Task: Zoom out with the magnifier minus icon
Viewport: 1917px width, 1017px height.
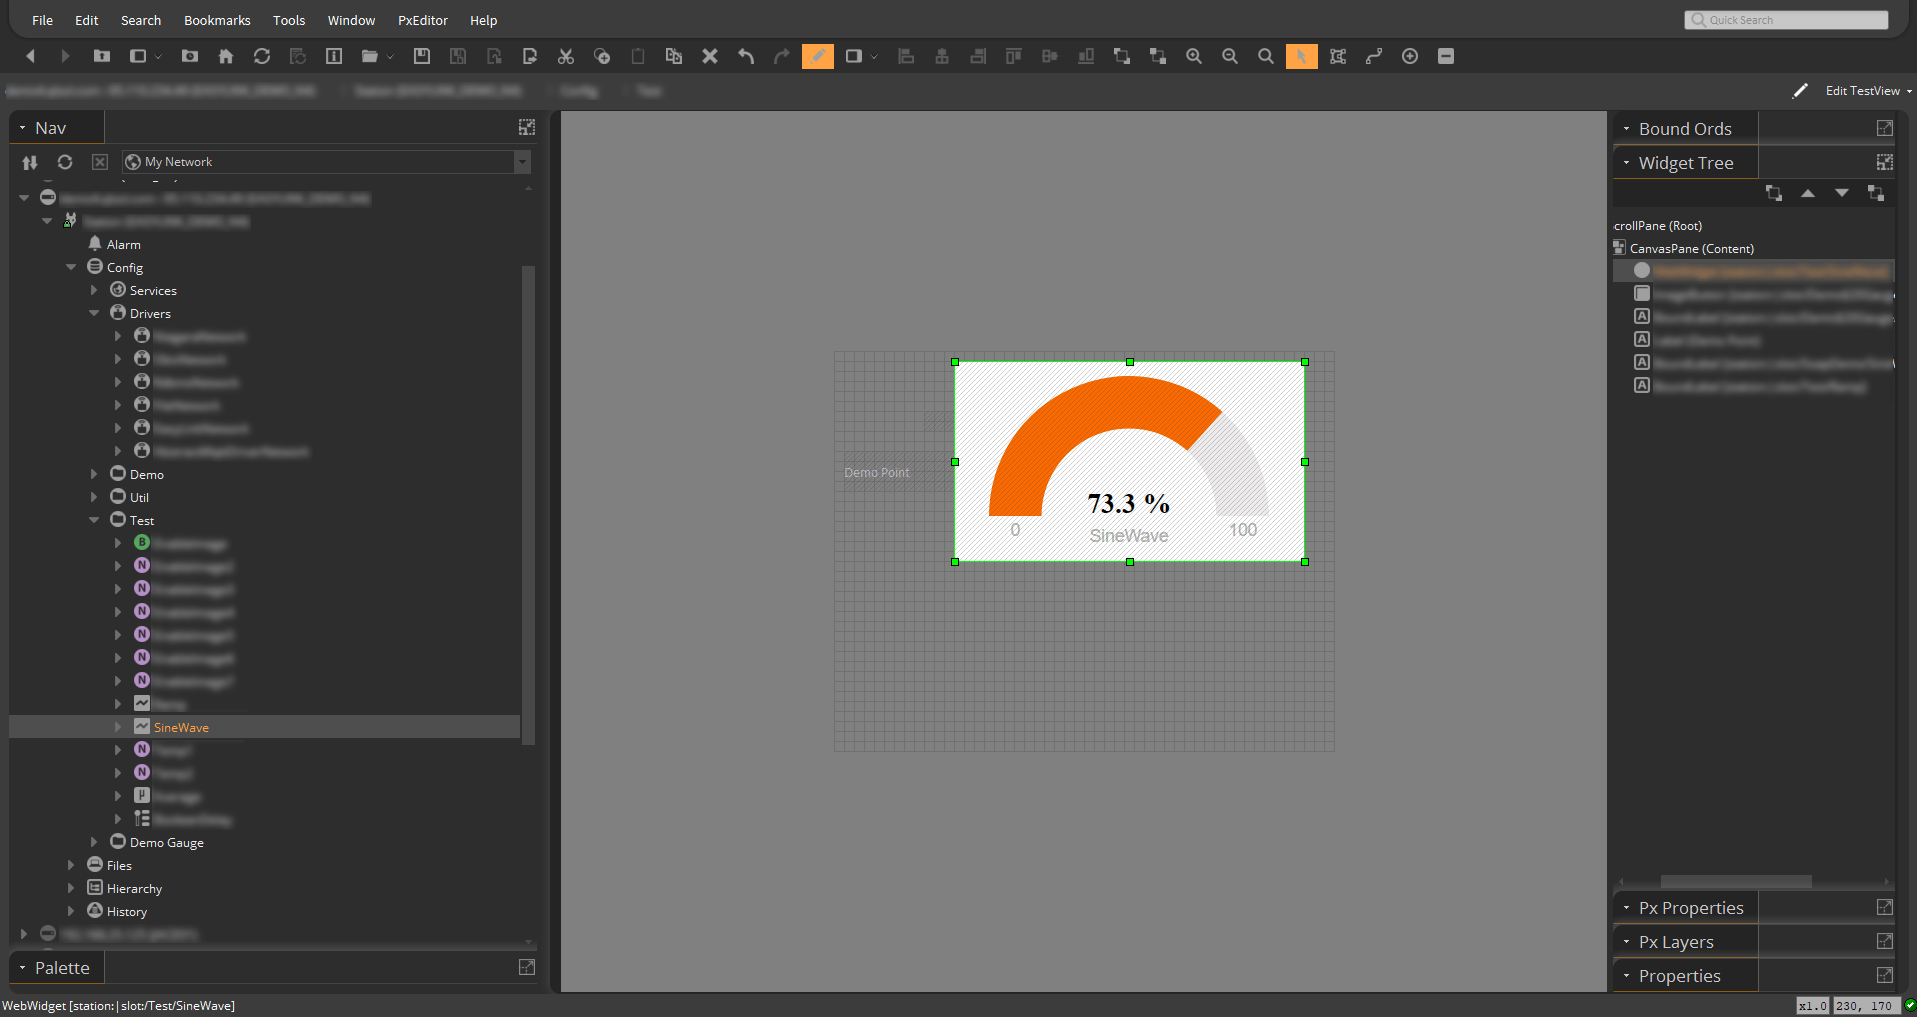Action: pyautogui.click(x=1230, y=56)
